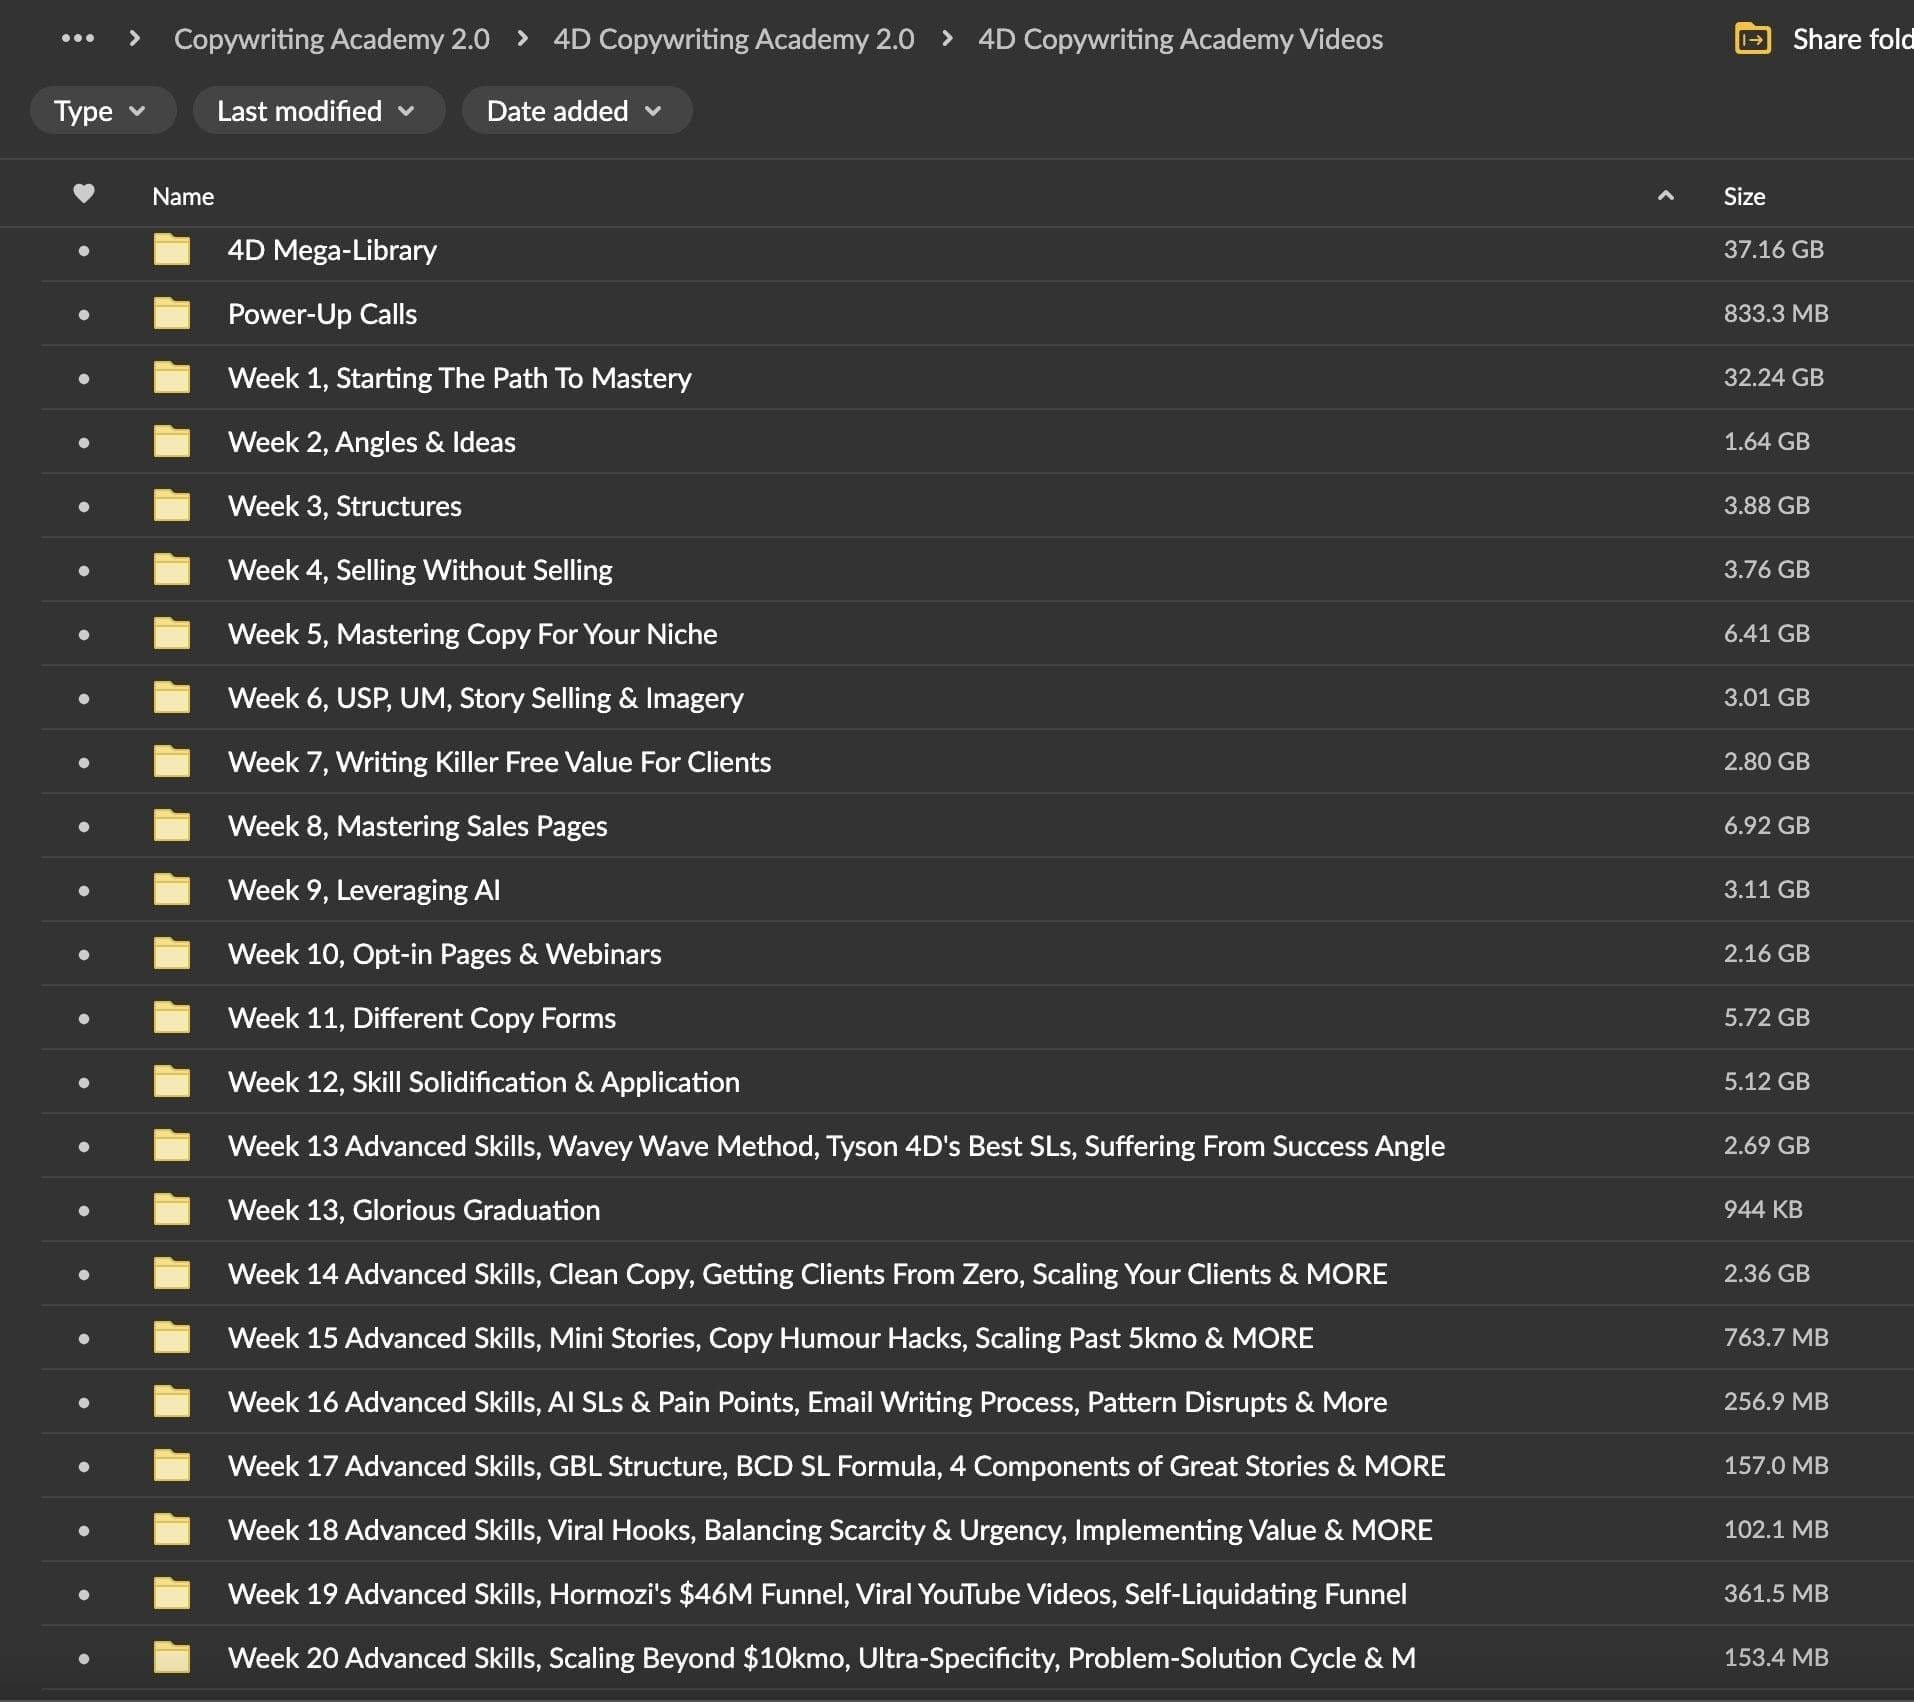1914x1702 pixels.
Task: Toggle favorite dot for Week 6 row
Action: pos(84,699)
